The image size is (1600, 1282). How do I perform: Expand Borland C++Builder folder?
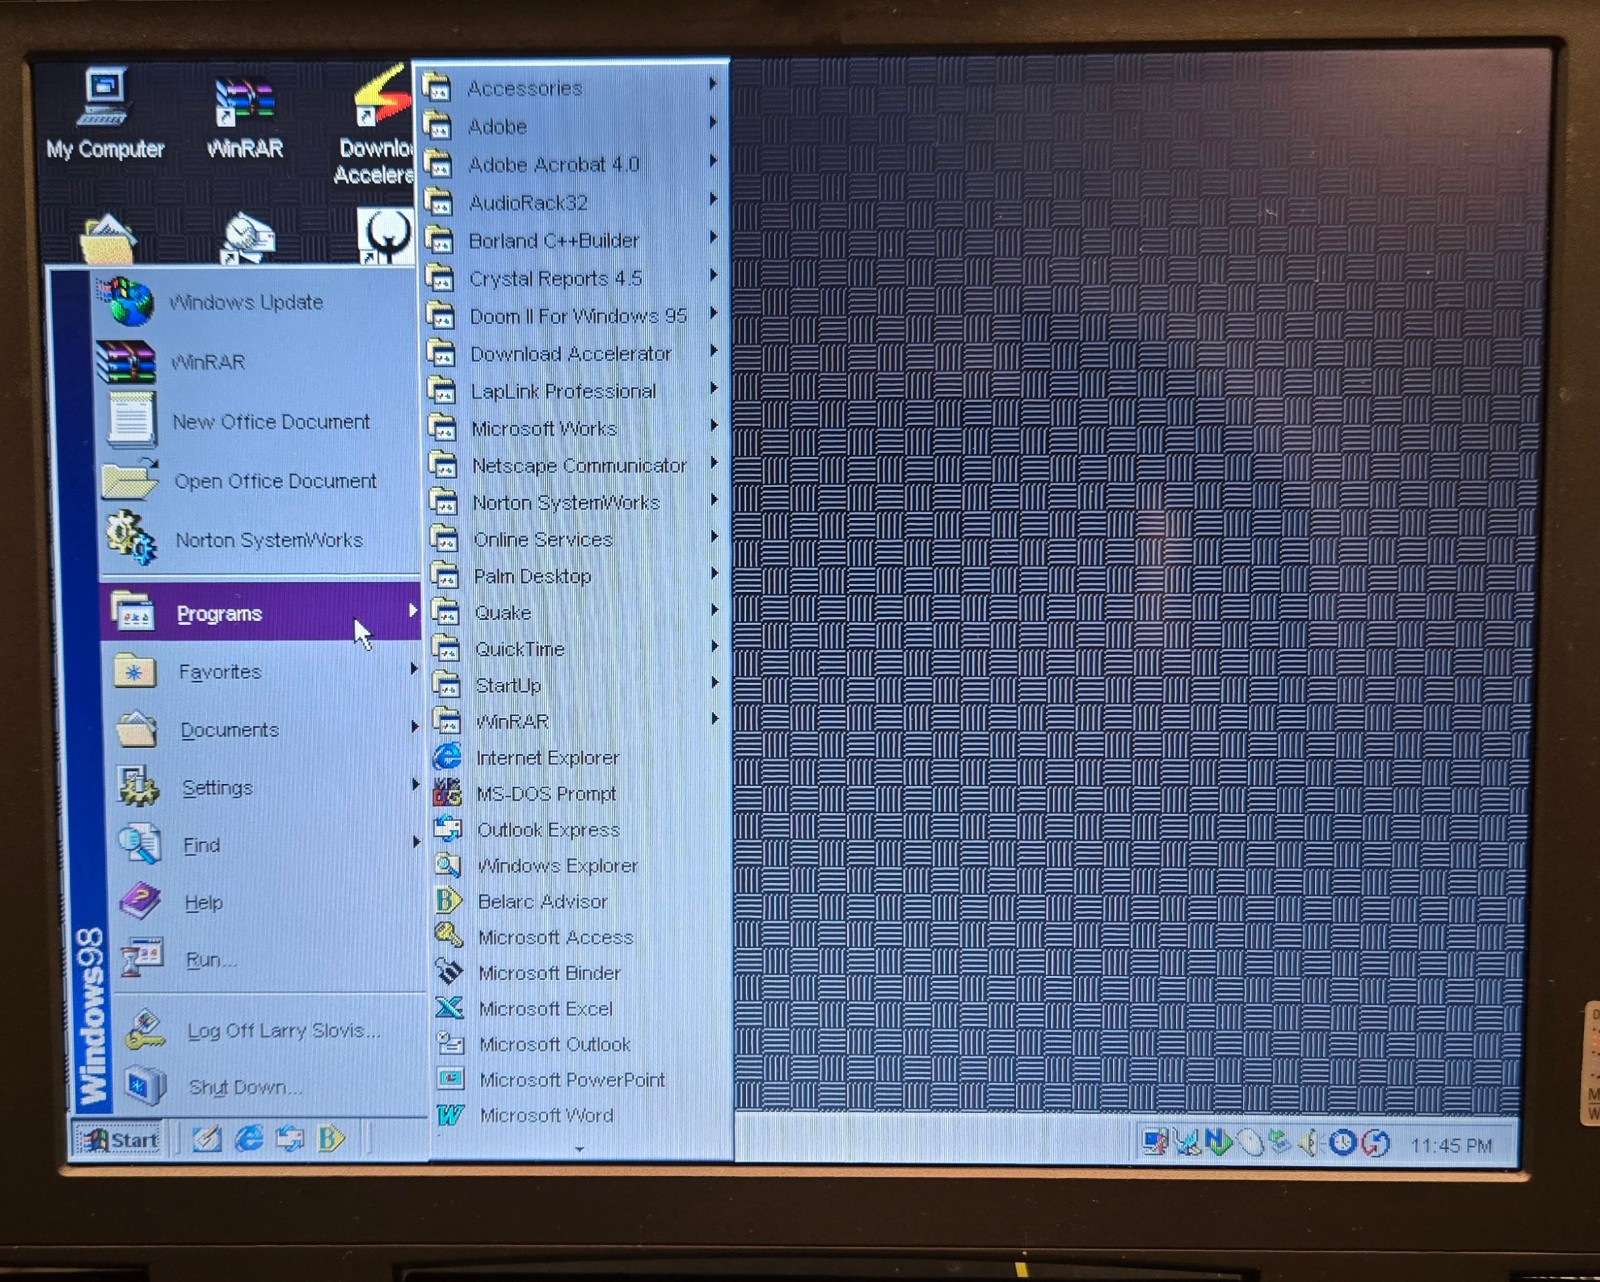(572, 241)
